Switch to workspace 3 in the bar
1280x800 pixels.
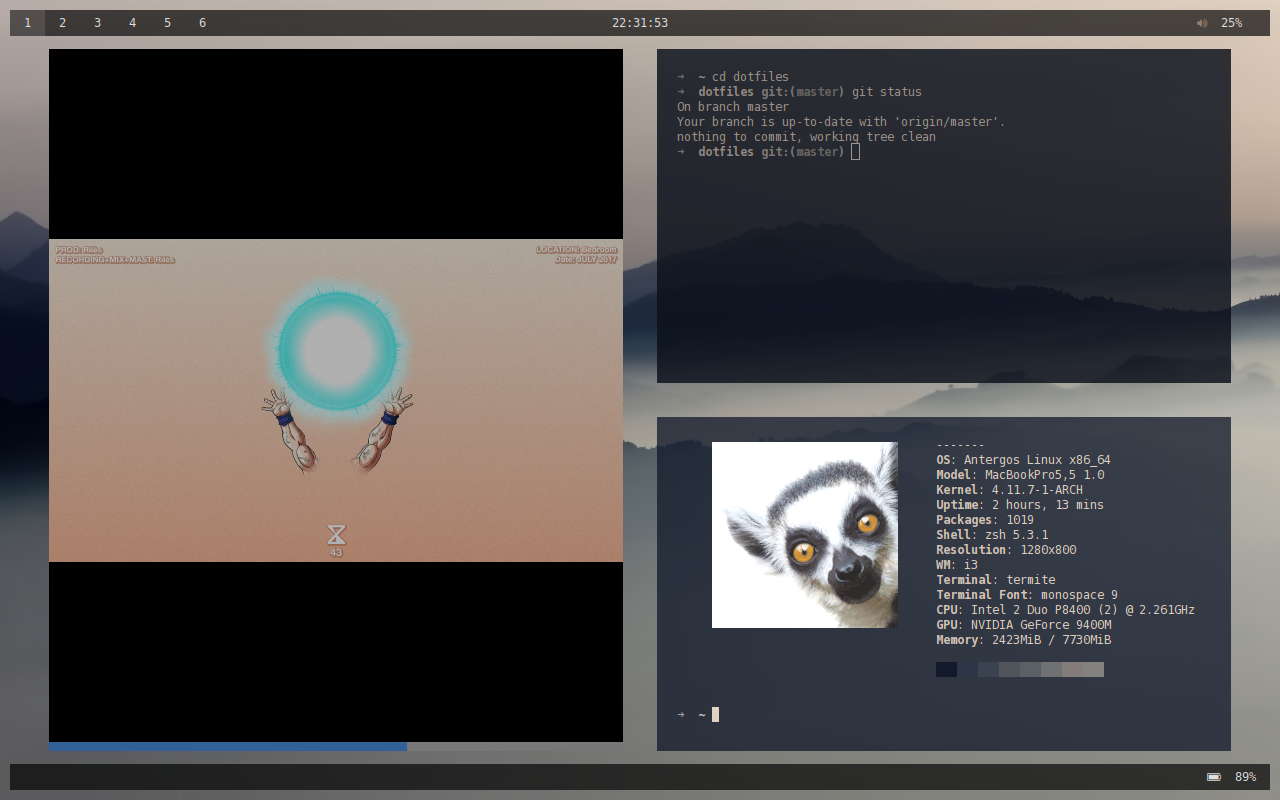click(x=97, y=23)
